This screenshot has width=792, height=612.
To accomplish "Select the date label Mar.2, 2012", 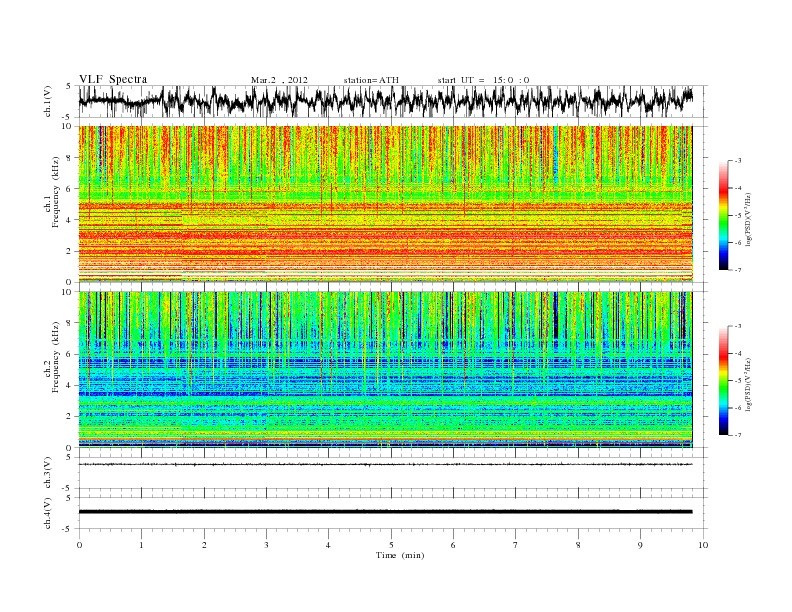I will coord(279,80).
